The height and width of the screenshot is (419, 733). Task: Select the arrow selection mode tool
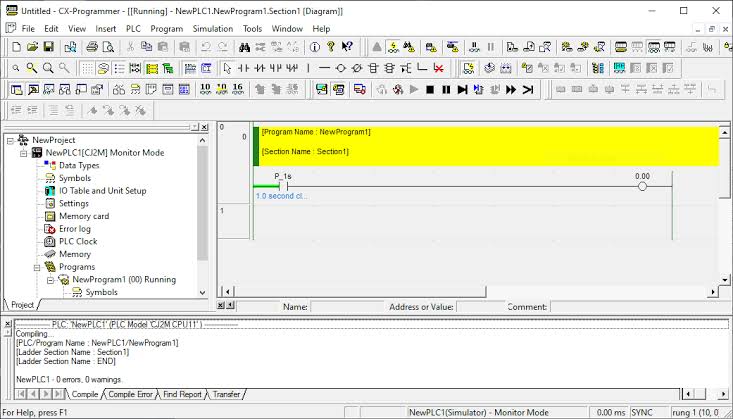click(227, 68)
